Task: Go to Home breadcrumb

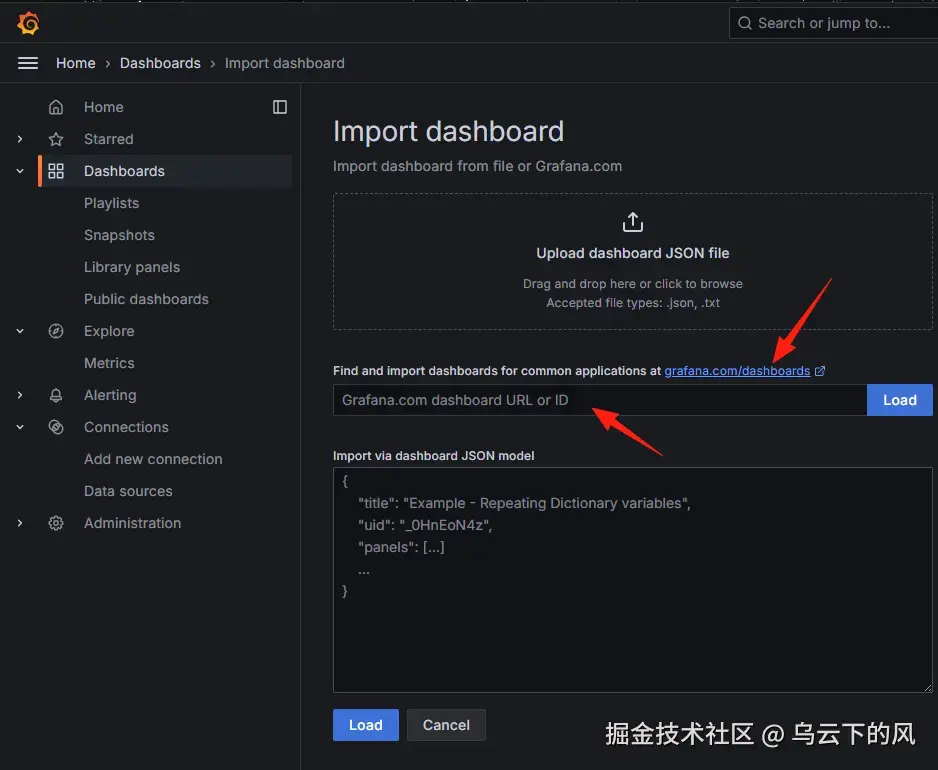Action: pyautogui.click(x=75, y=63)
